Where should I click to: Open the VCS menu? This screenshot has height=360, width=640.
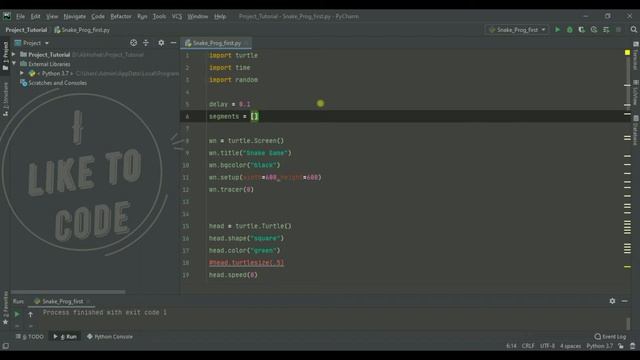click(177, 16)
